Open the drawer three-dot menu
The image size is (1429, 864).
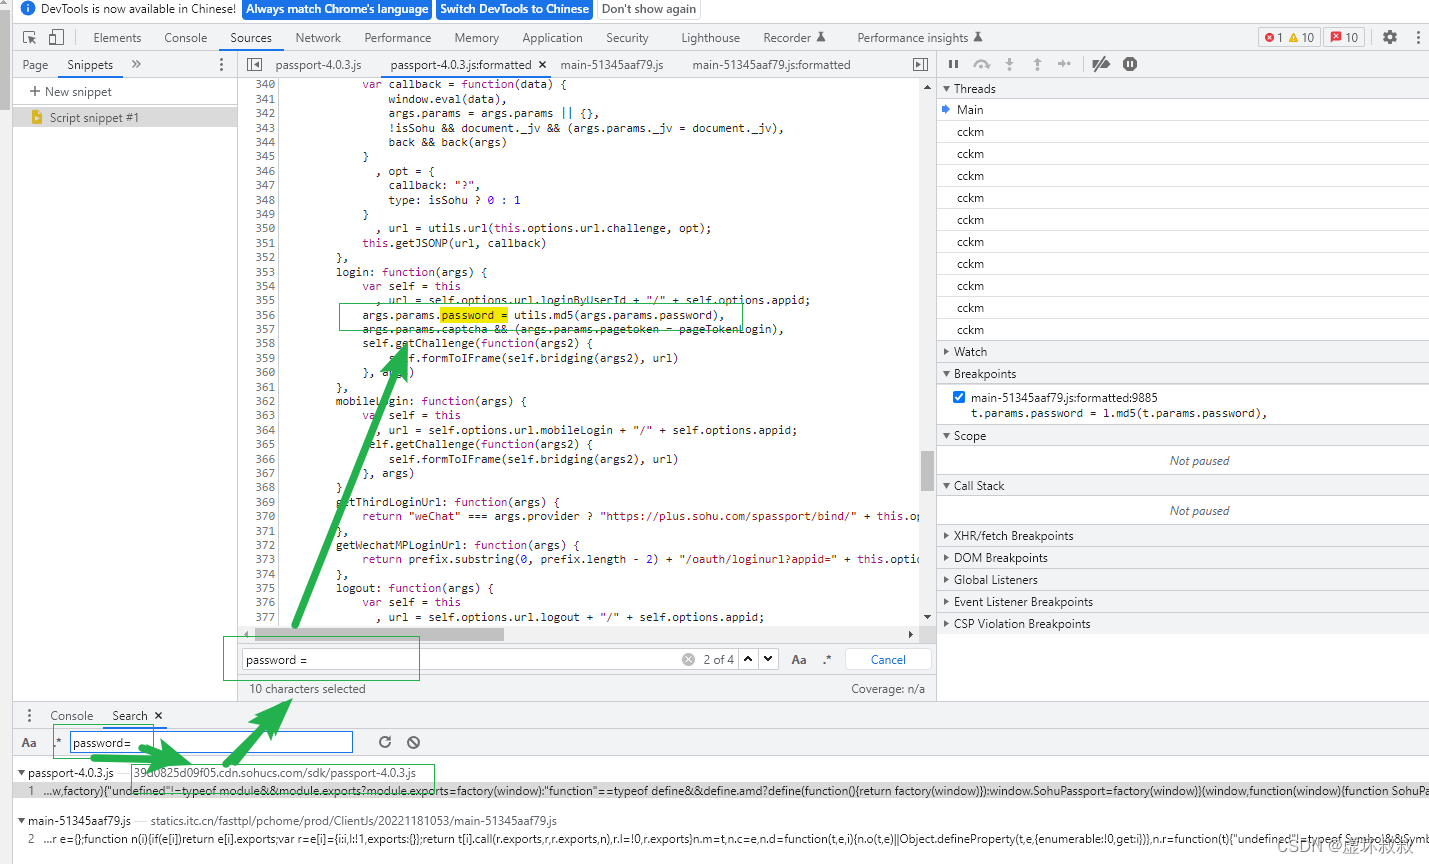(29, 715)
